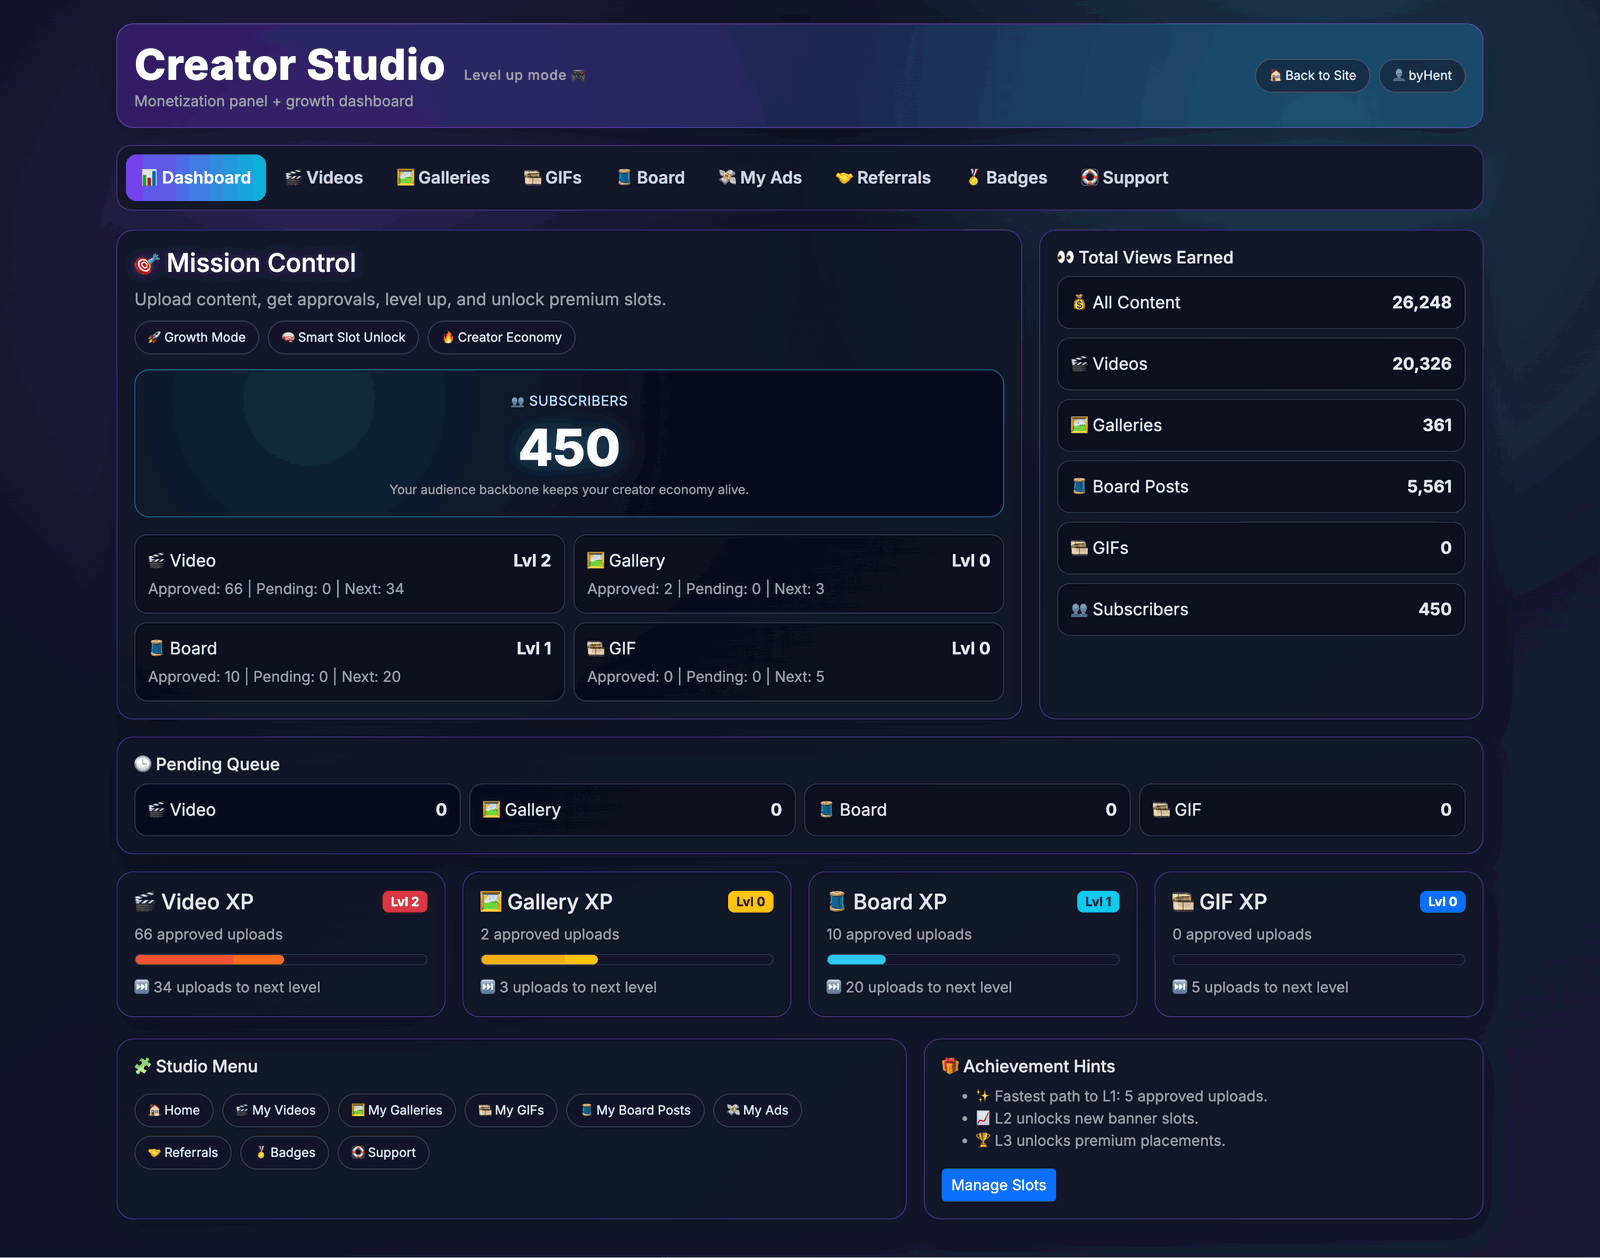Click the eyes icon beside Total Views Earned
Image resolution: width=1600 pixels, height=1258 pixels.
1065,258
